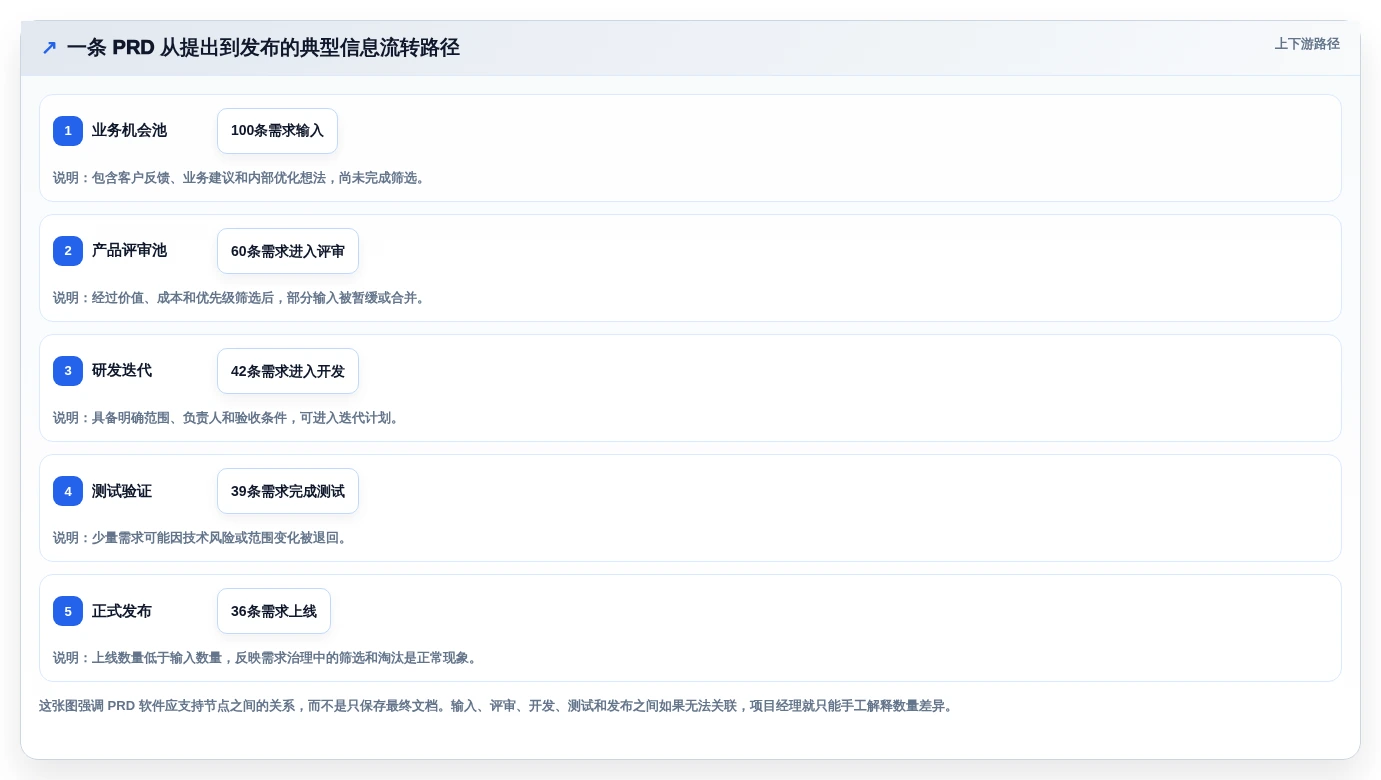The image size is (1381, 780).
Task: Select the 100条需求输入 chip
Action: 277,131
